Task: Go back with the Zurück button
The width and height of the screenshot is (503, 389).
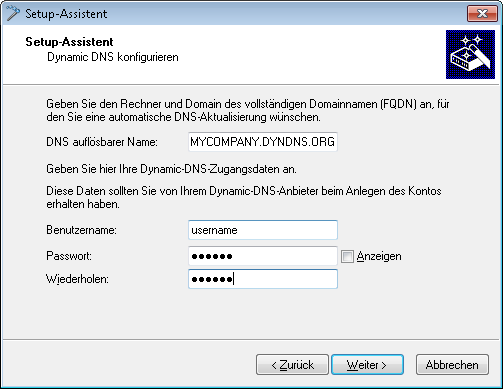Action: point(292,365)
